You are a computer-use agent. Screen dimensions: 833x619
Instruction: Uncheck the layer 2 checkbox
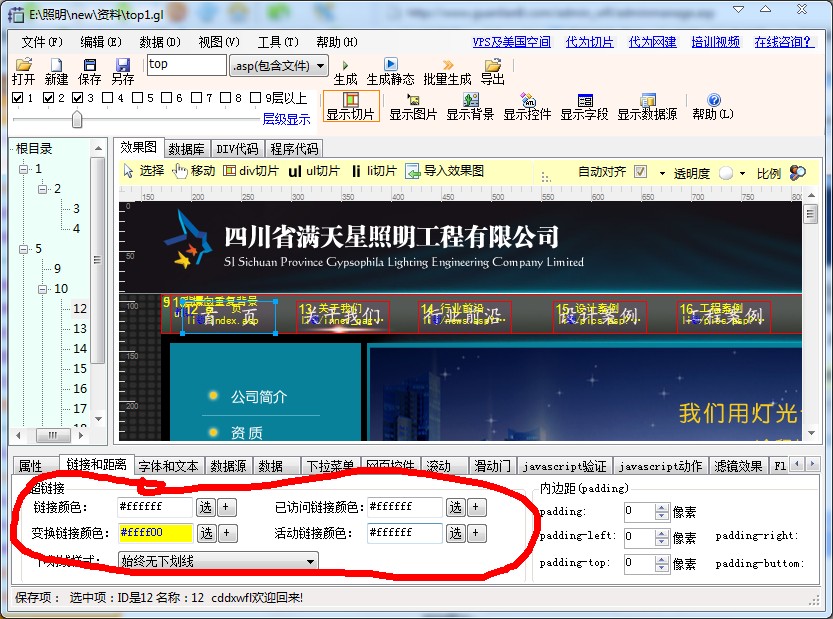point(48,98)
